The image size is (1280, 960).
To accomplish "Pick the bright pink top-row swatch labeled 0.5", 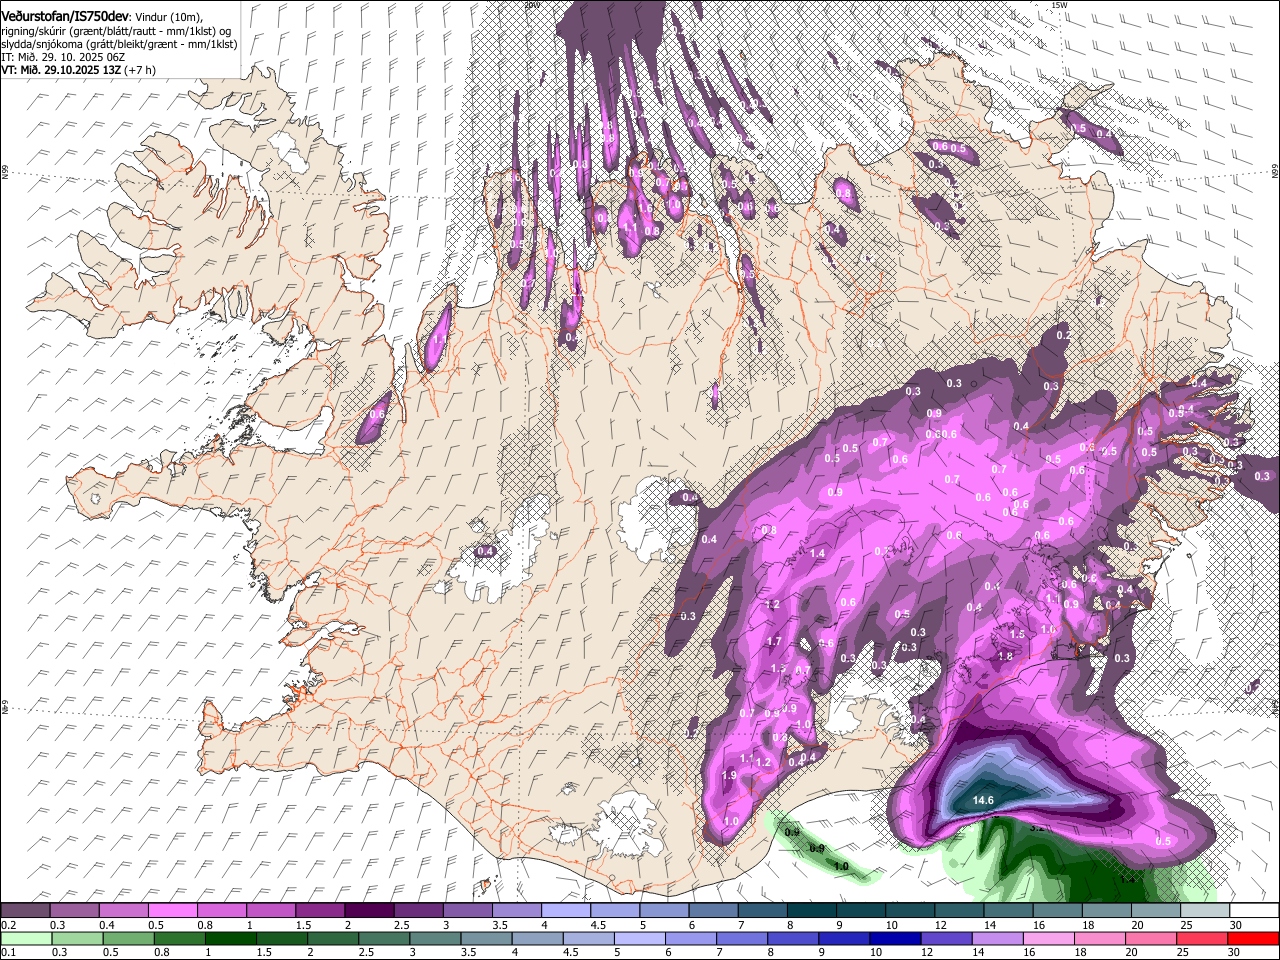I will coord(172,911).
